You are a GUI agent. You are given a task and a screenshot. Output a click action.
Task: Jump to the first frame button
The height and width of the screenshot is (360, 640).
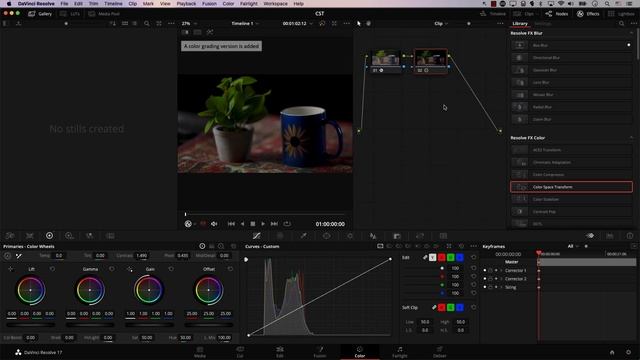tap(231, 224)
